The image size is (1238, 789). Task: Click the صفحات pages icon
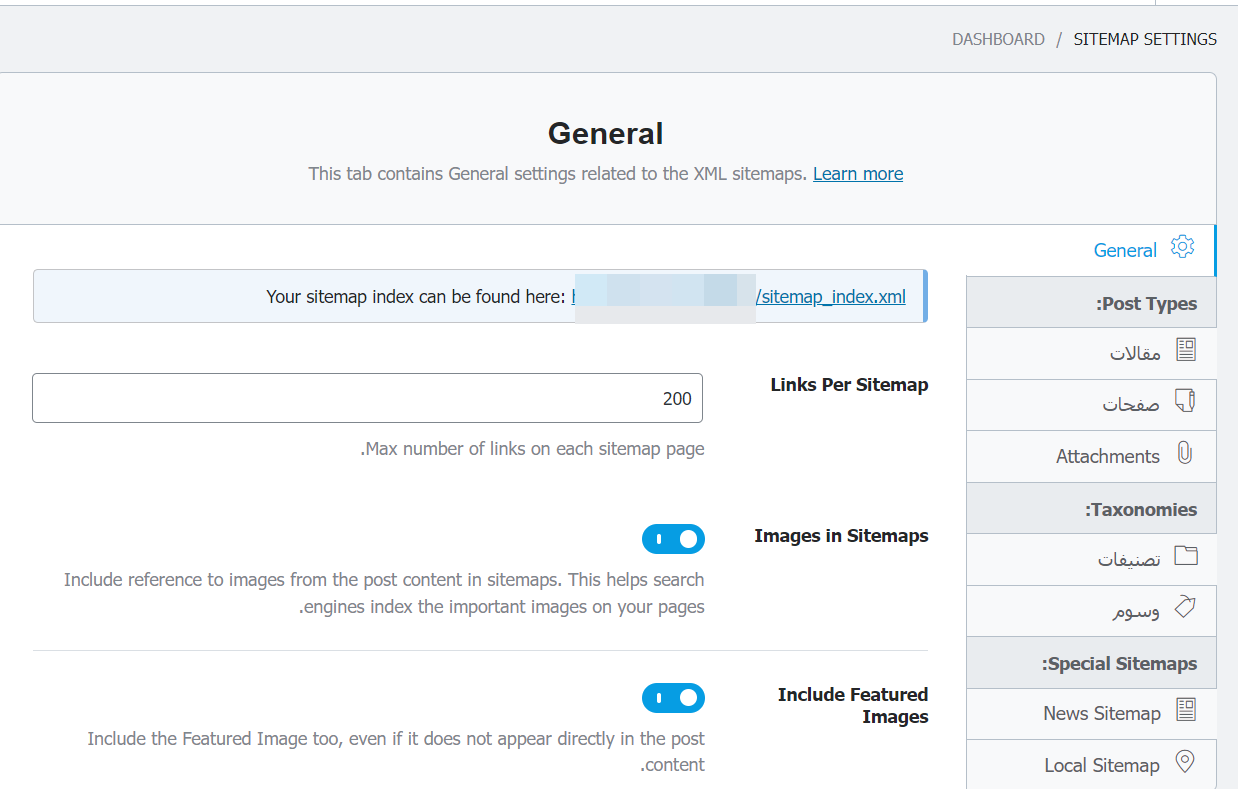click(1185, 401)
